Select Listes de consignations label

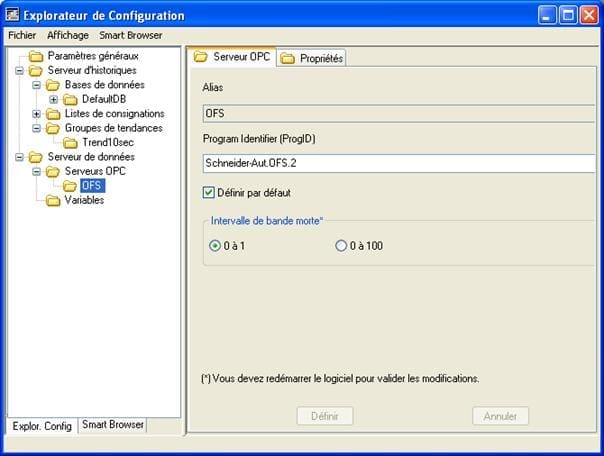tap(114, 114)
